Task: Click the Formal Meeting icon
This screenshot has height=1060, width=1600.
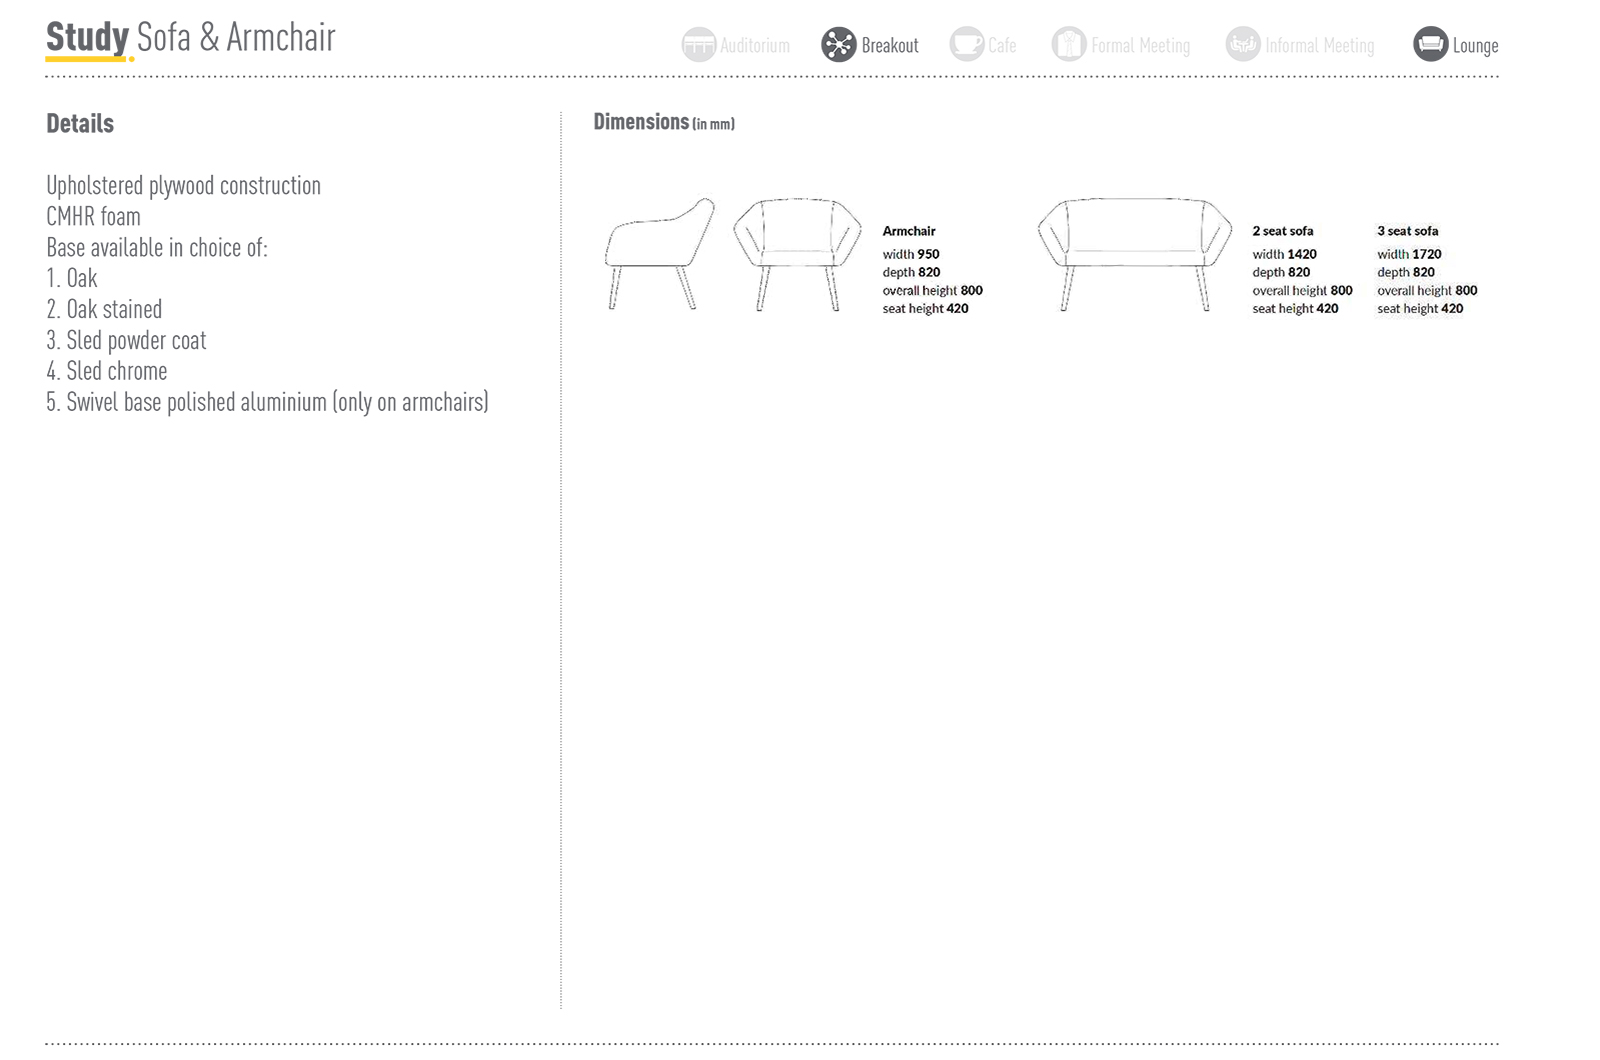Action: coord(1068,45)
